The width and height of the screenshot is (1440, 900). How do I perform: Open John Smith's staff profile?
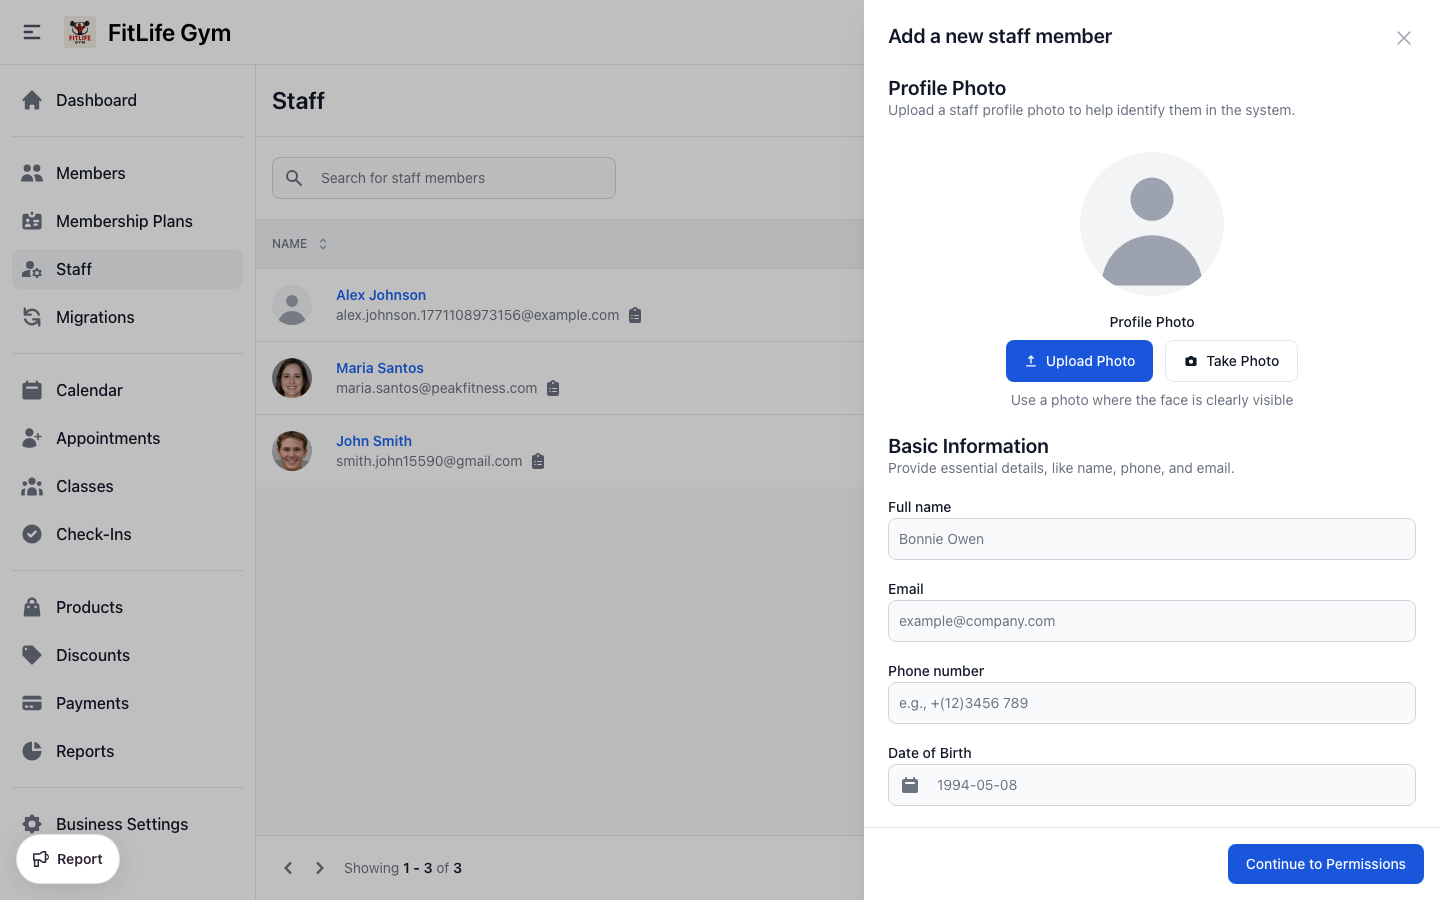click(373, 441)
